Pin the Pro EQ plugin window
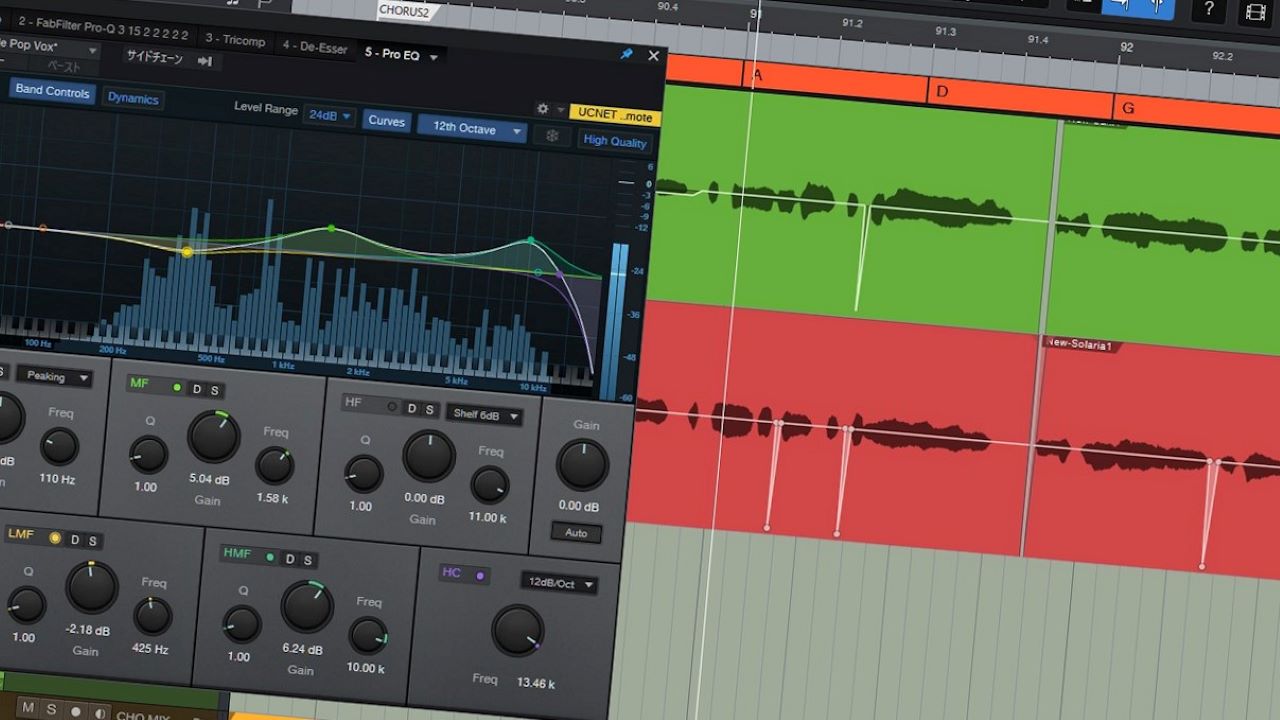 coord(627,54)
